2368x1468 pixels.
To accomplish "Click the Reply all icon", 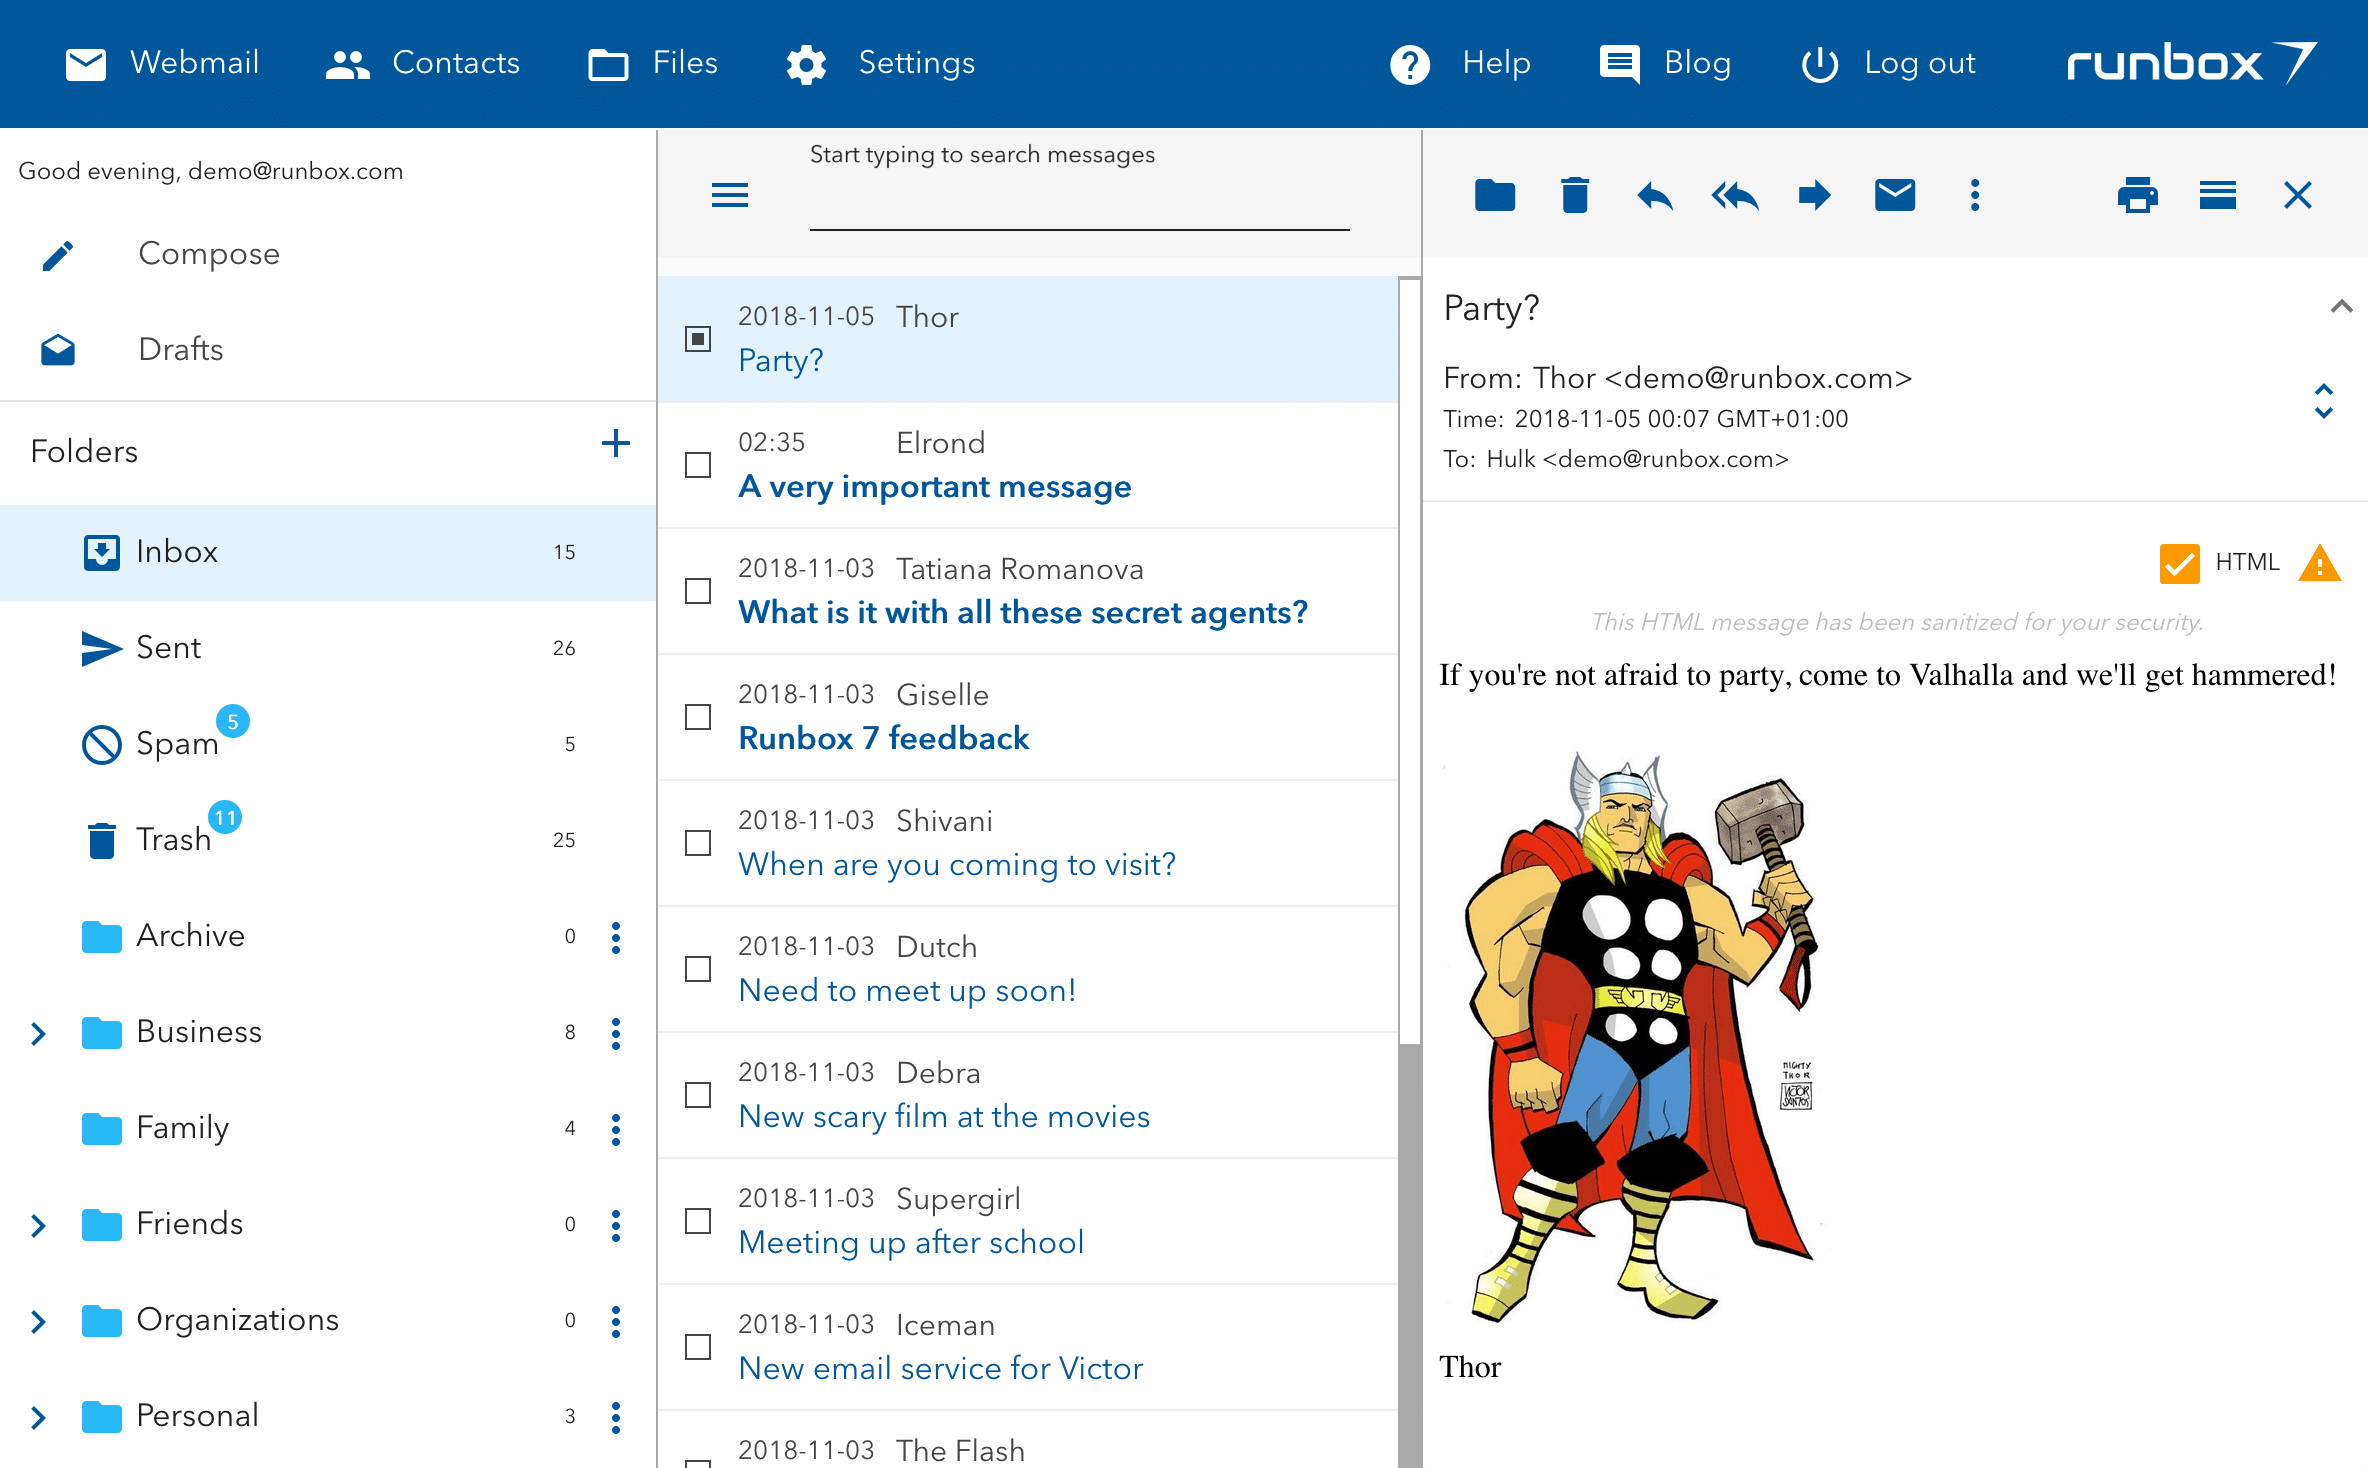I will point(1735,195).
